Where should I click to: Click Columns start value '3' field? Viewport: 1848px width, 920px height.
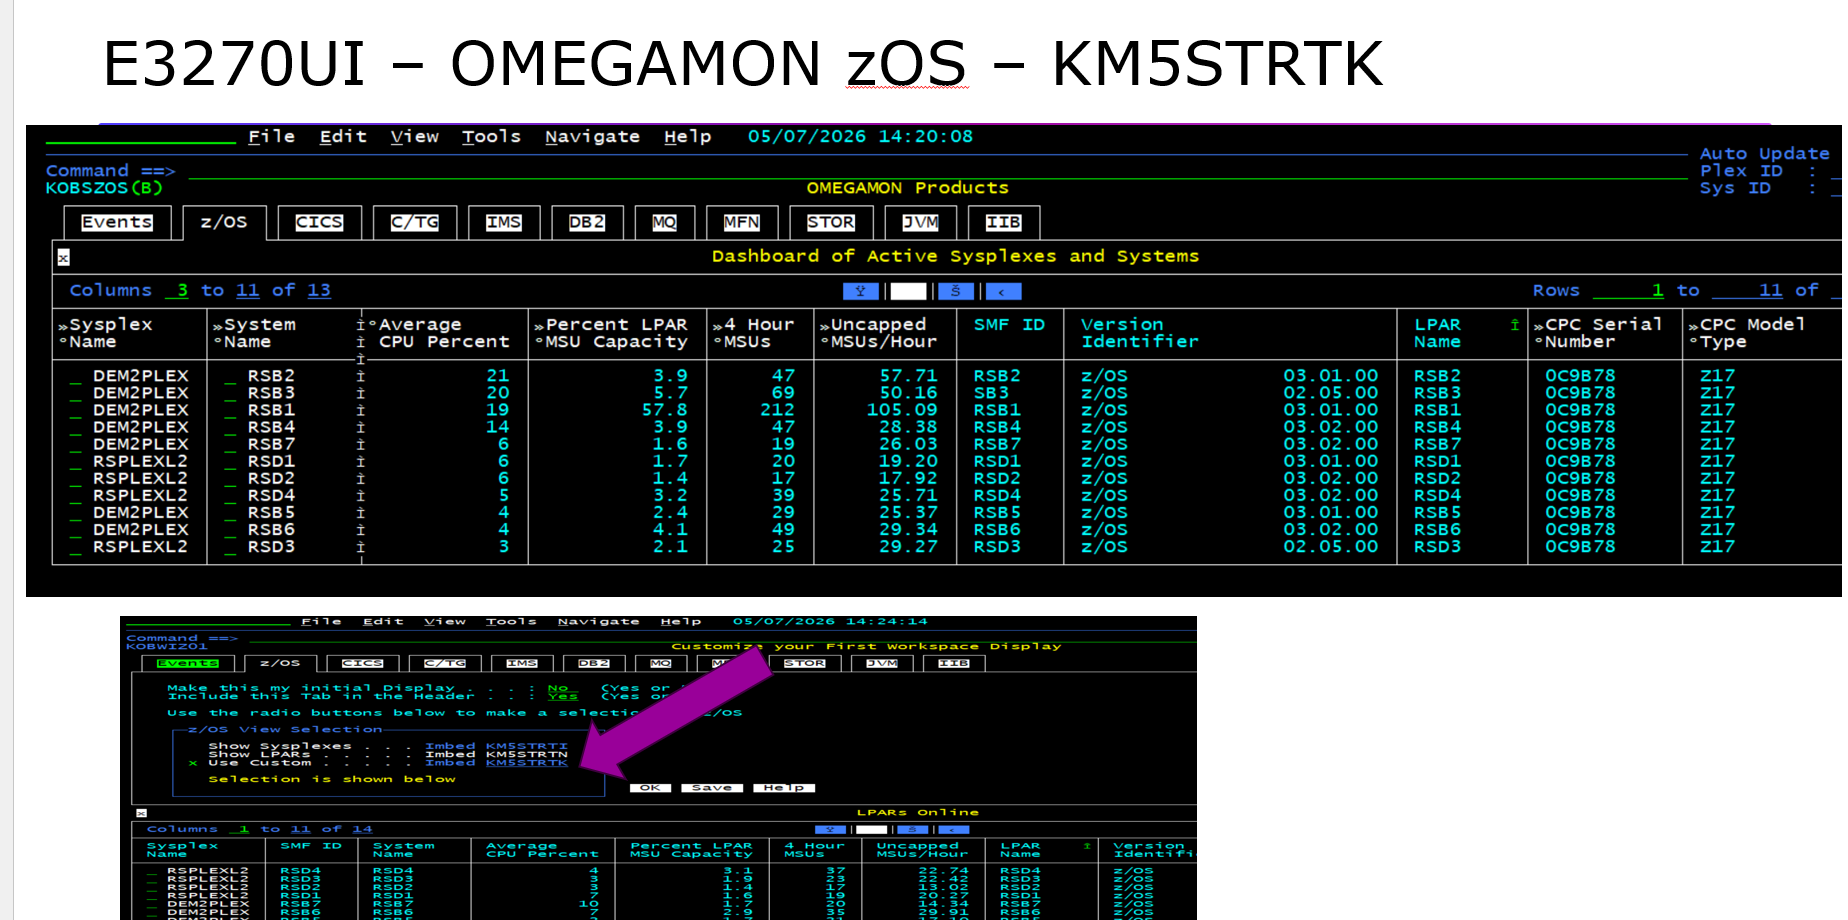point(177,290)
